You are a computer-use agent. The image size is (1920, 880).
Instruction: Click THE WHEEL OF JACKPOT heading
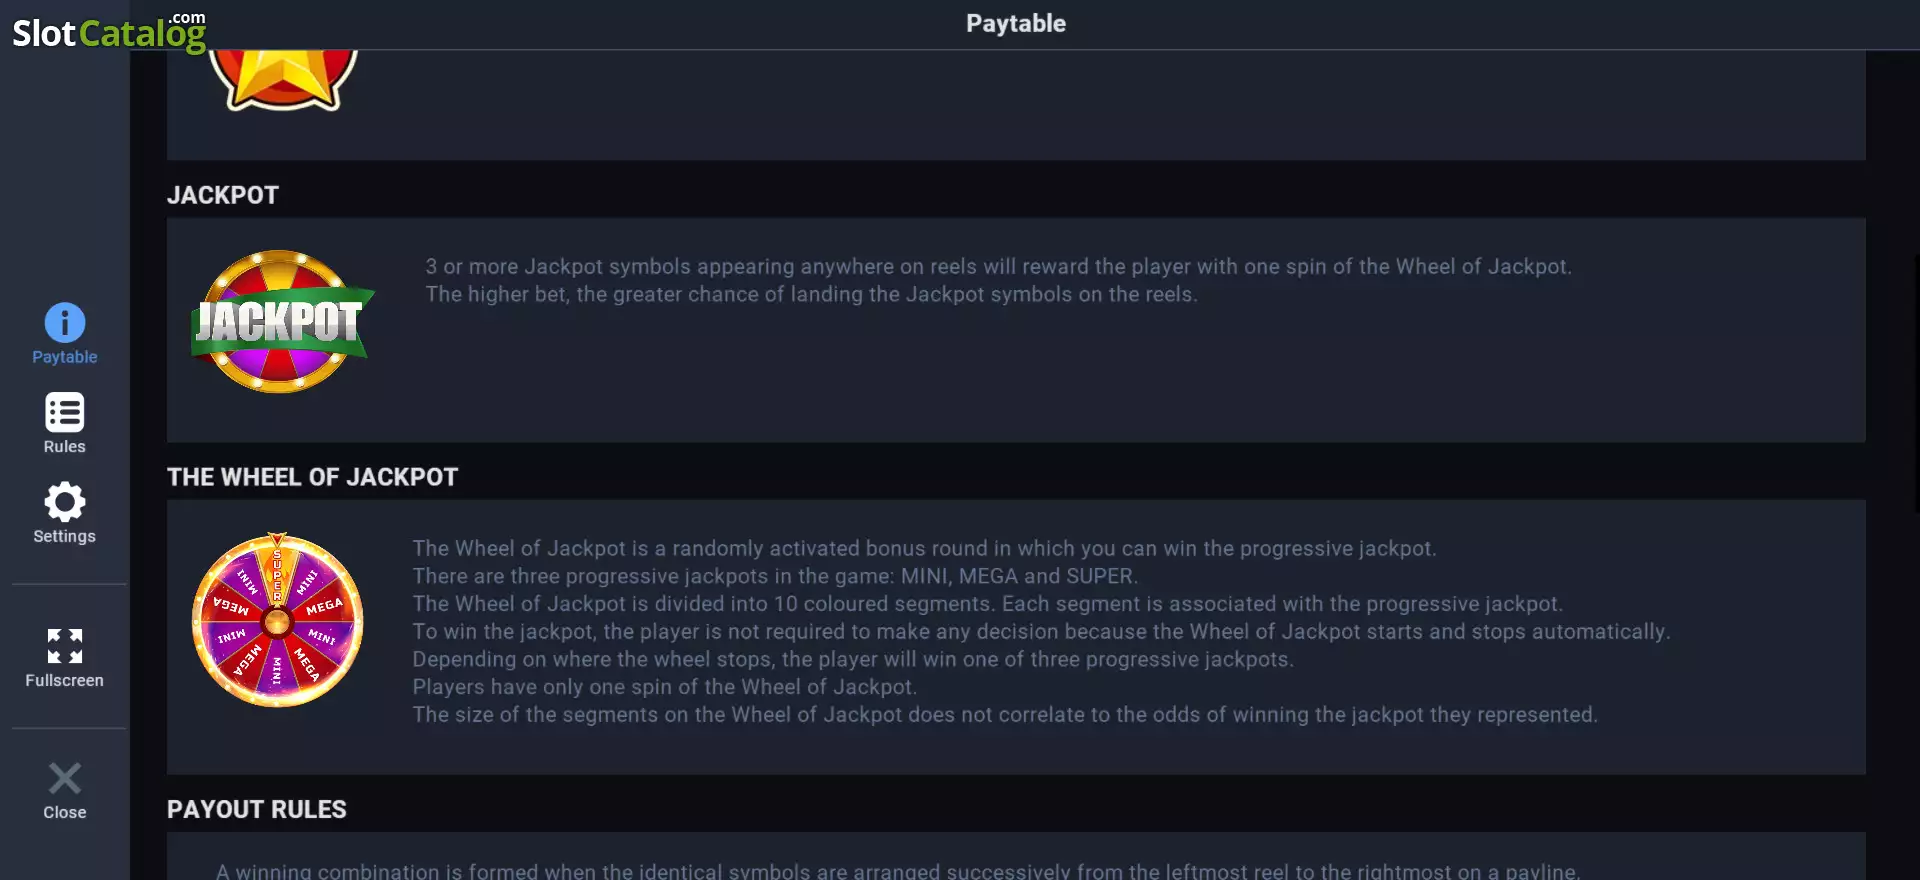point(312,477)
